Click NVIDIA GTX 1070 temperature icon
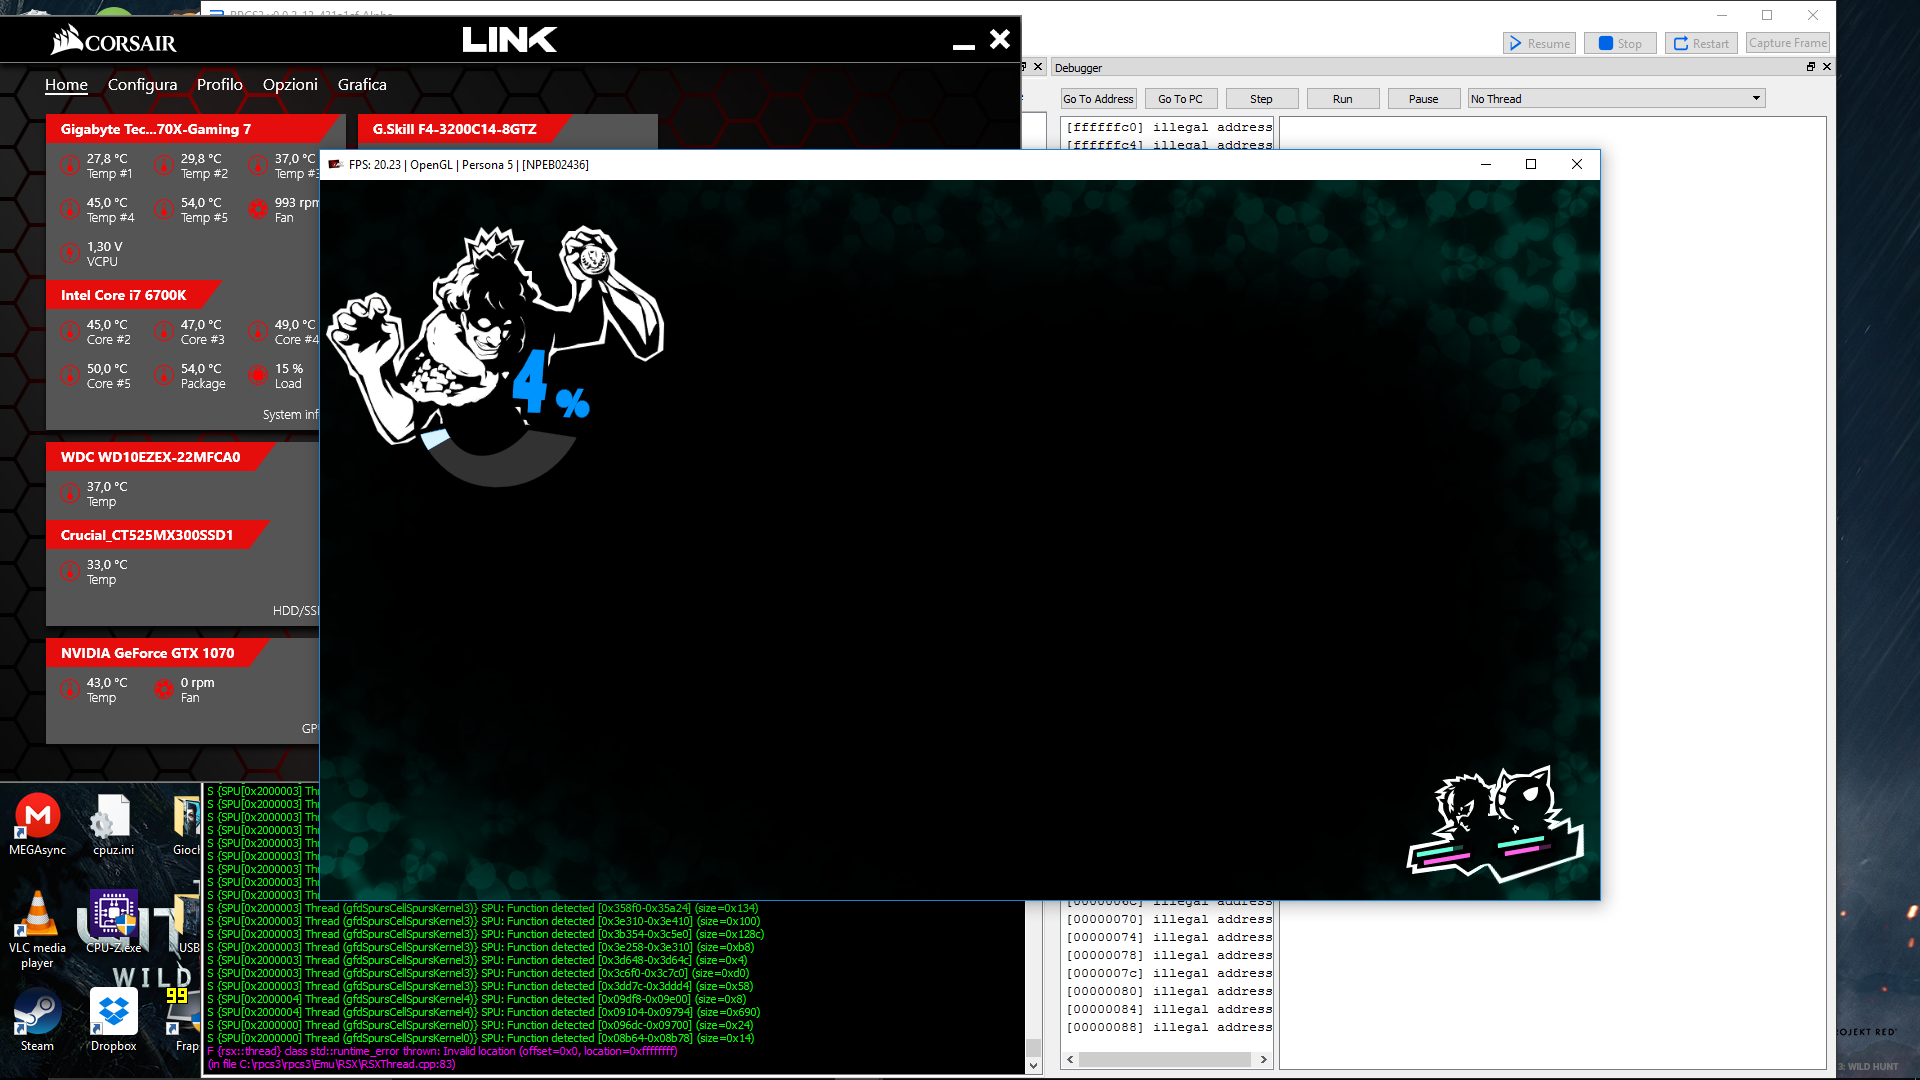 (69, 689)
